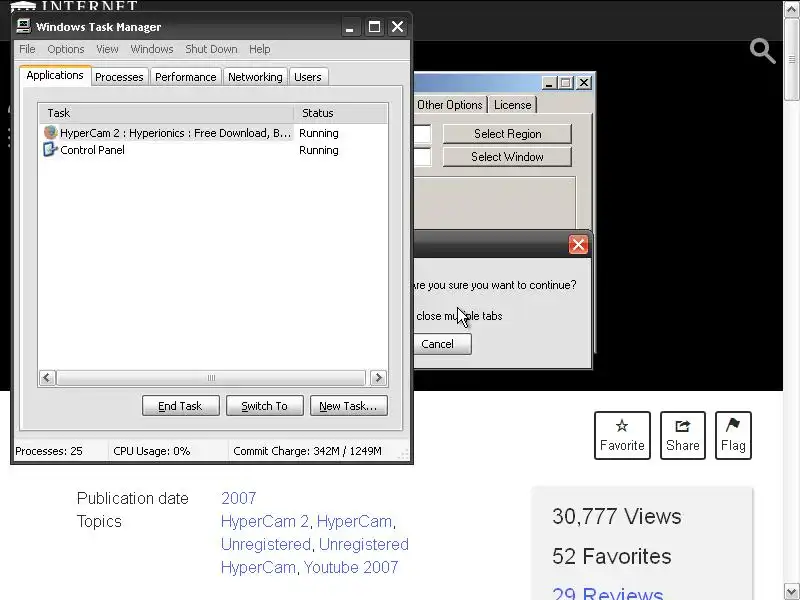Click the webpage scrollbar up arrow

[x=791, y=10]
